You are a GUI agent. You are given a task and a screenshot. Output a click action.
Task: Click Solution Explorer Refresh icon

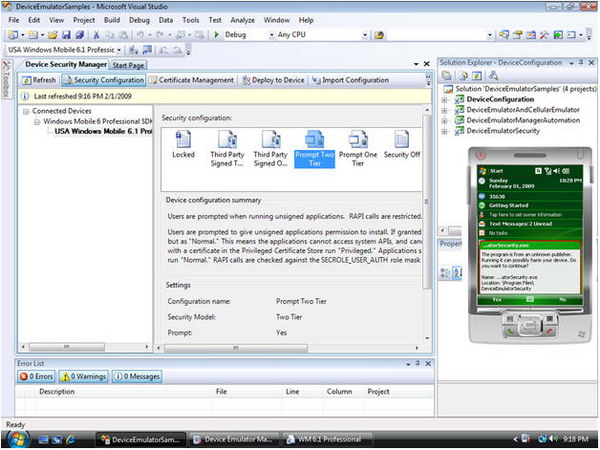click(x=477, y=76)
